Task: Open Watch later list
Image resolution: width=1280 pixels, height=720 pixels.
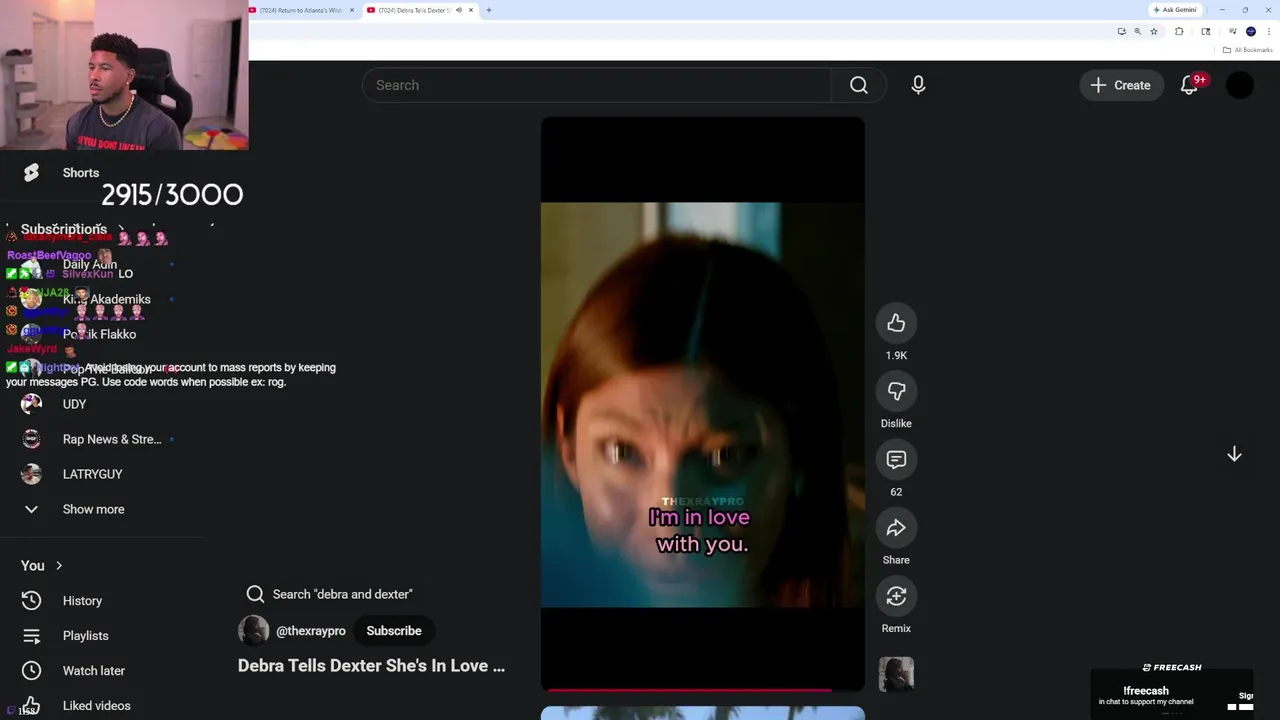Action: [93, 671]
